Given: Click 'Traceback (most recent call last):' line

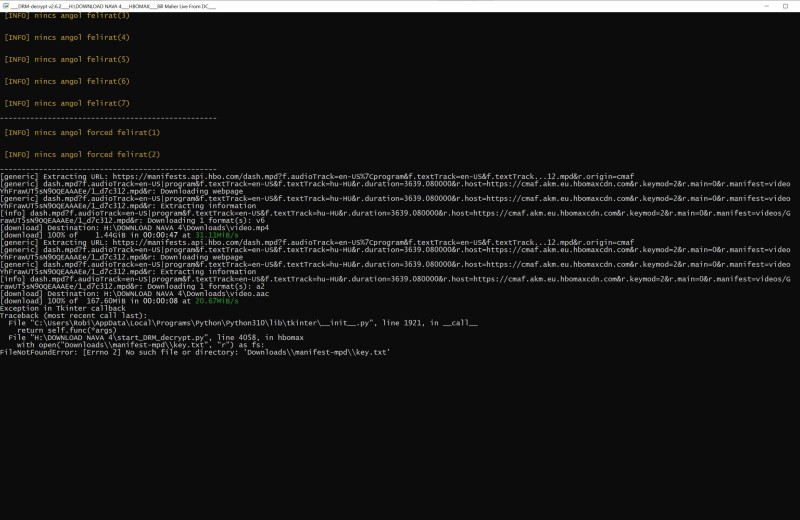Looking at the screenshot, I should [x=73, y=315].
